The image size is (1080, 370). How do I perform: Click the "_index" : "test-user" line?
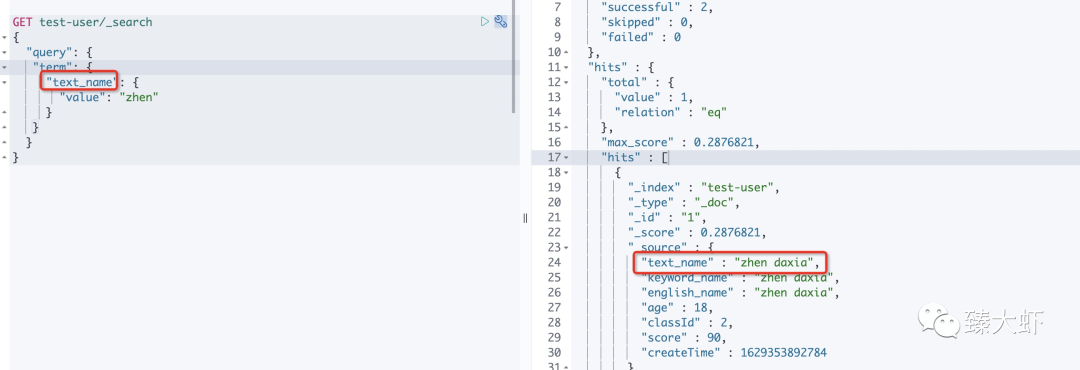[703, 187]
